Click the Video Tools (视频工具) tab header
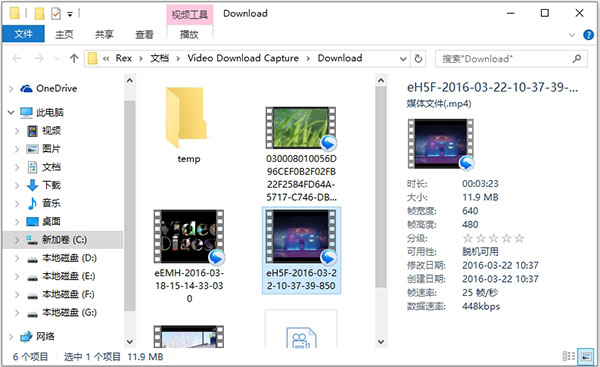Viewport: 600px width, 367px height. point(189,15)
